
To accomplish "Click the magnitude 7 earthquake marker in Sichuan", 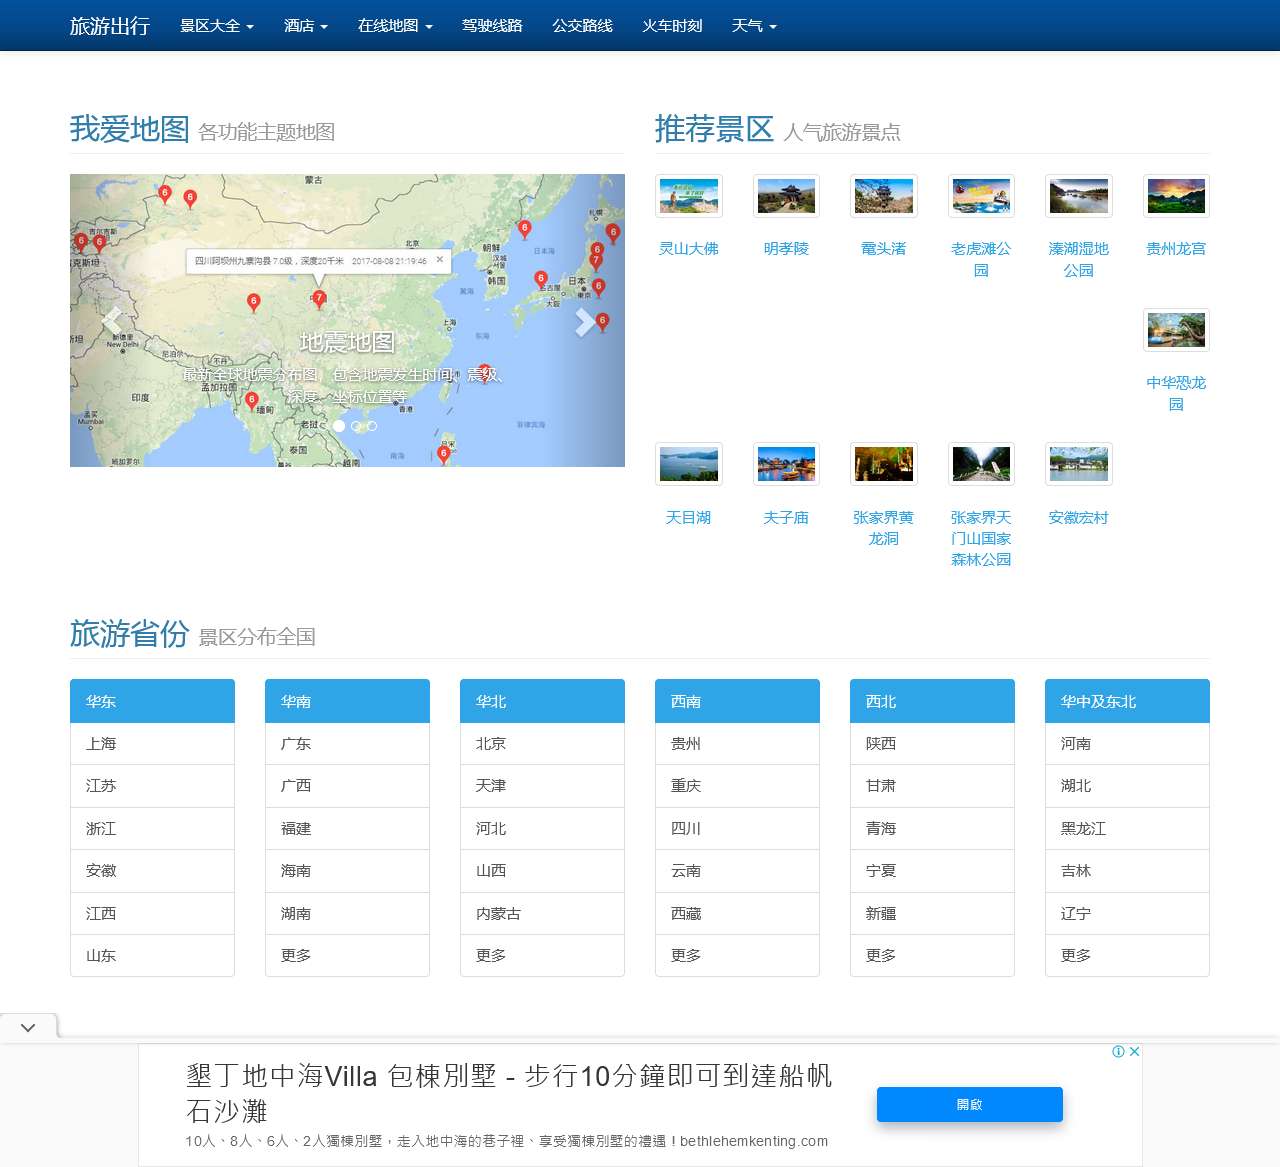I will click(319, 298).
